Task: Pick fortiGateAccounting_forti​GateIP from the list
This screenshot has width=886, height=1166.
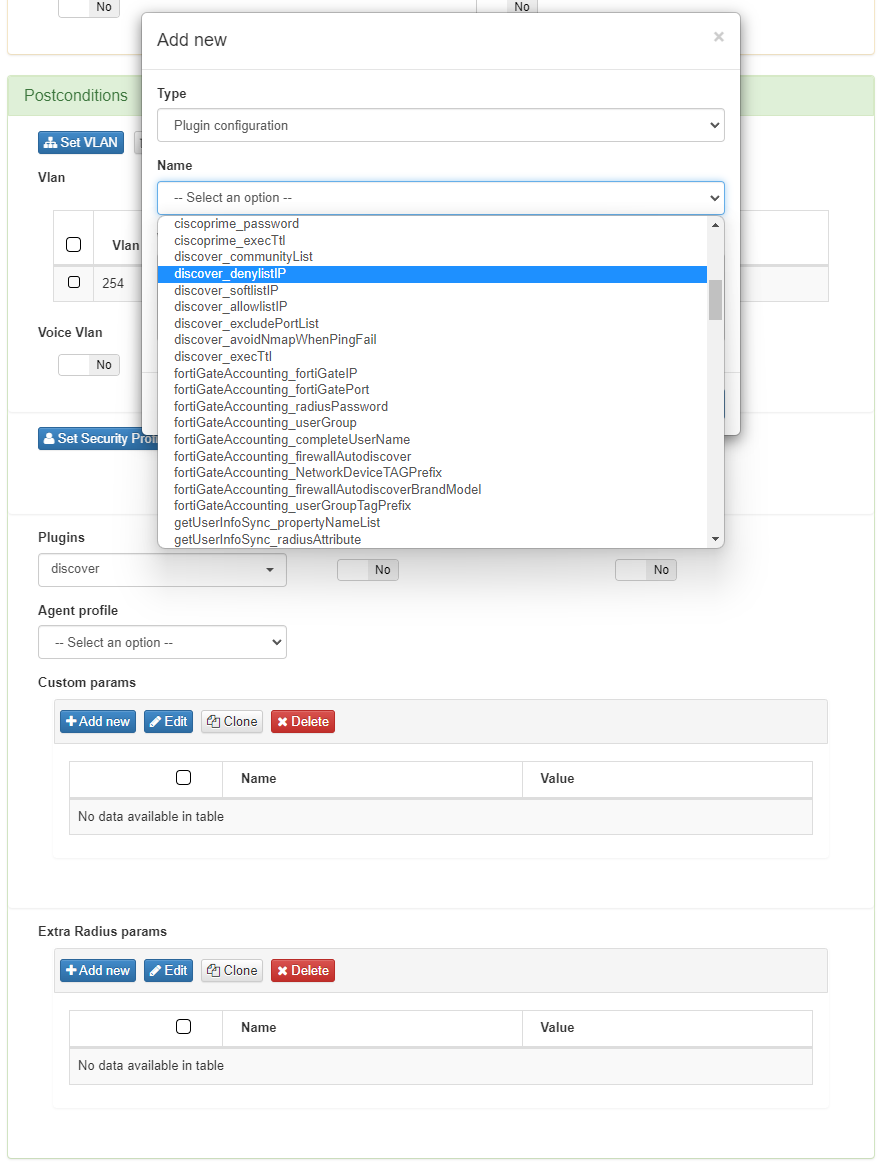Action: coord(265,373)
